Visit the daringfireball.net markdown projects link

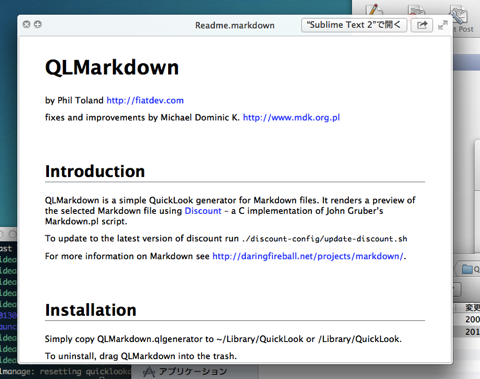[x=308, y=256]
